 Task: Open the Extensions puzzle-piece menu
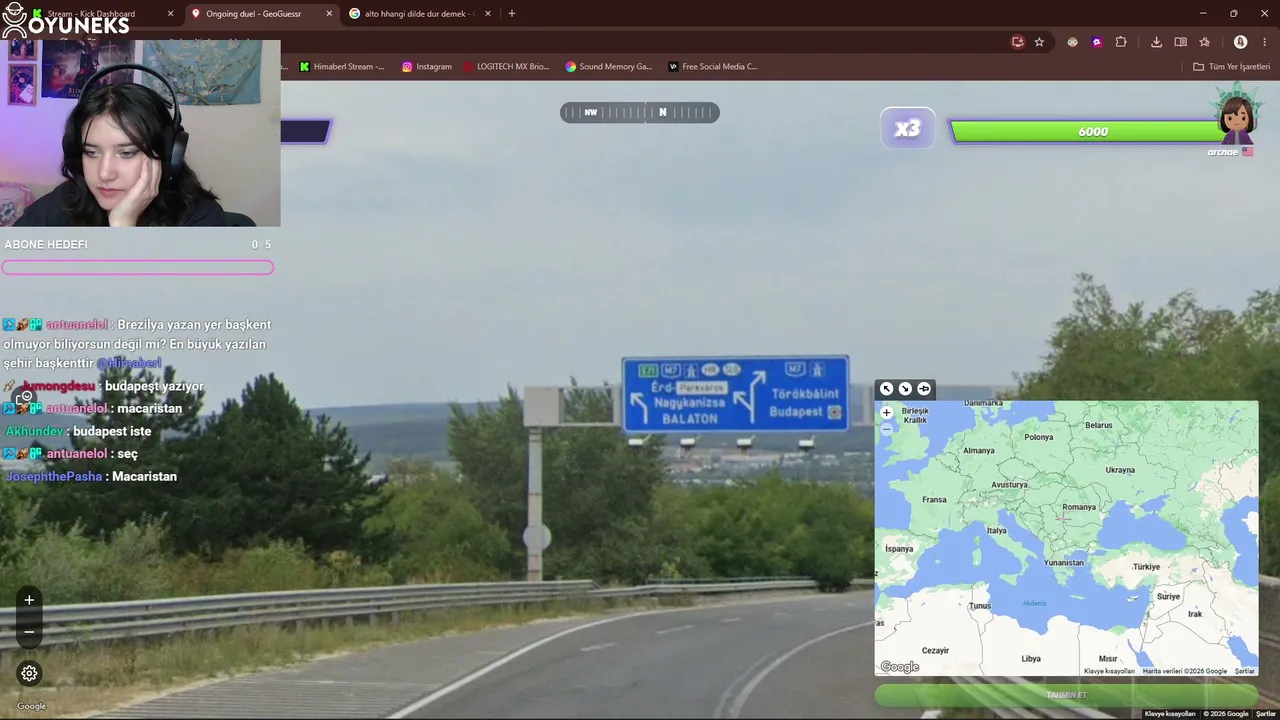point(1121,42)
